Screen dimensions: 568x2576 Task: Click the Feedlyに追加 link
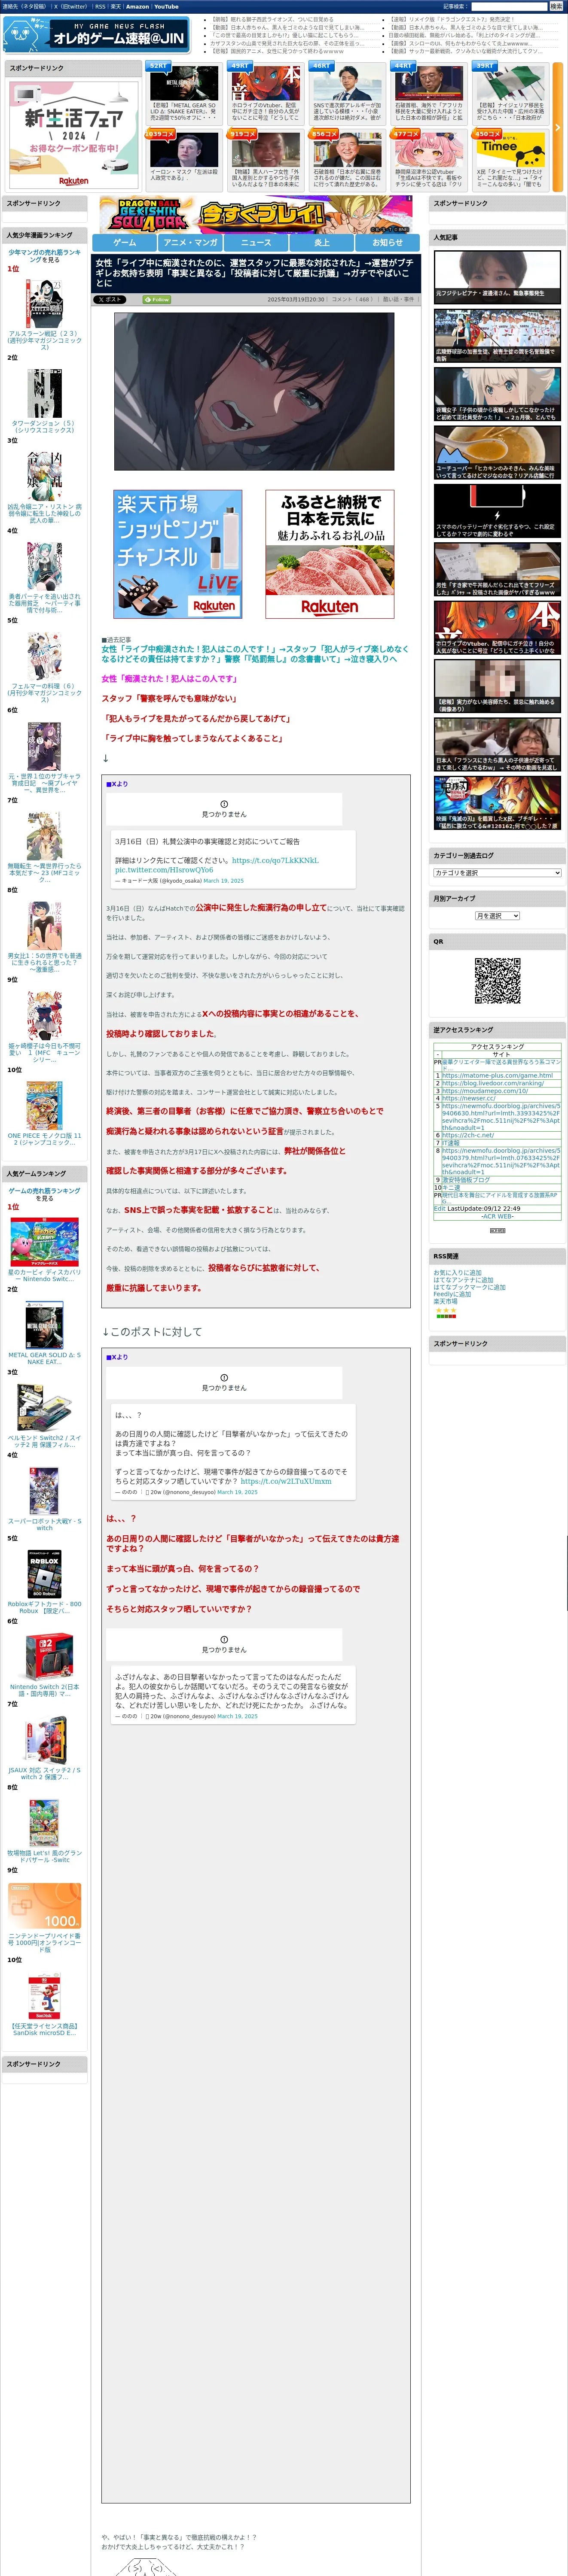click(x=452, y=1293)
